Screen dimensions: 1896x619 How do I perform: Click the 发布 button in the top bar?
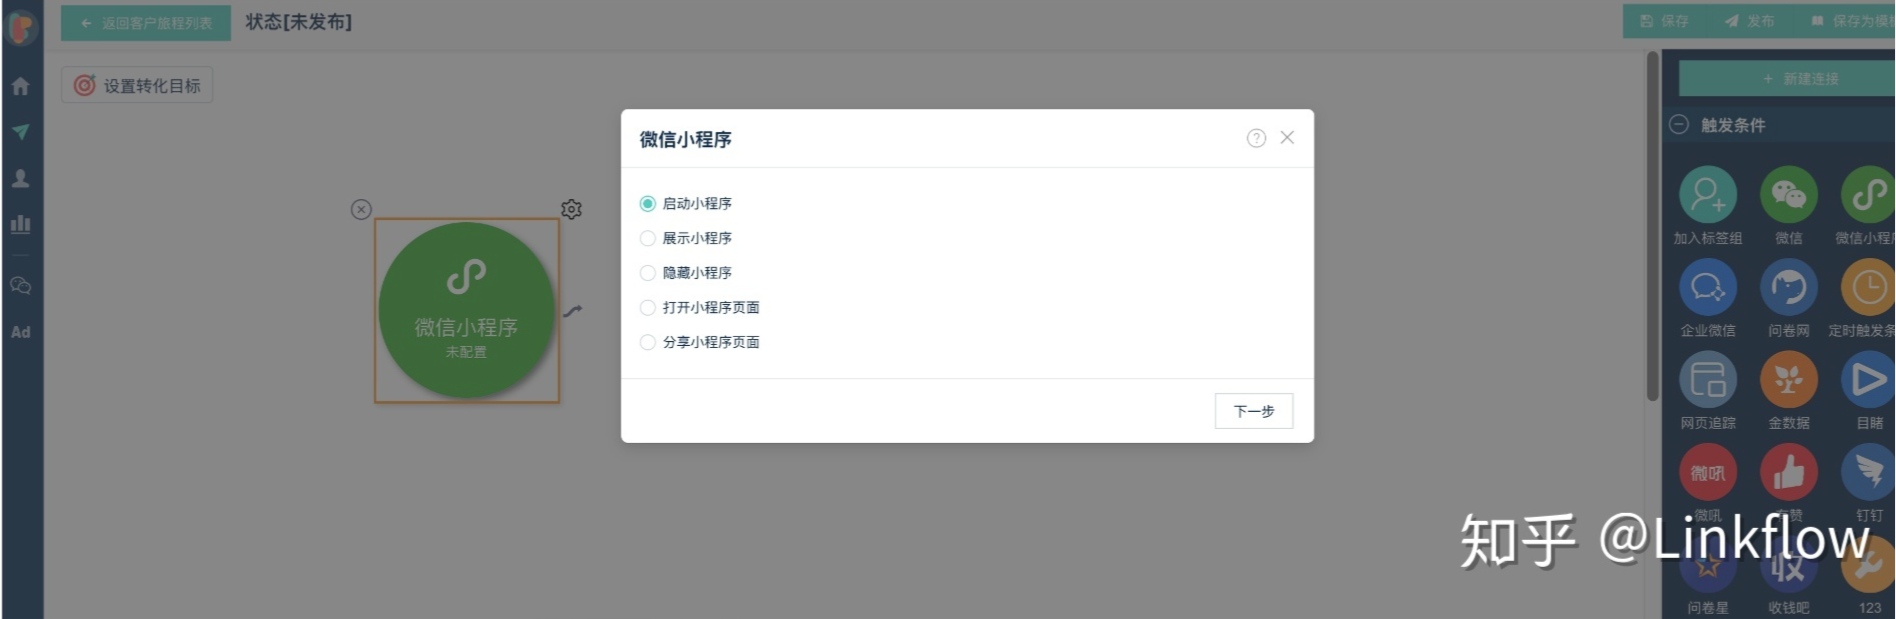point(1749,21)
